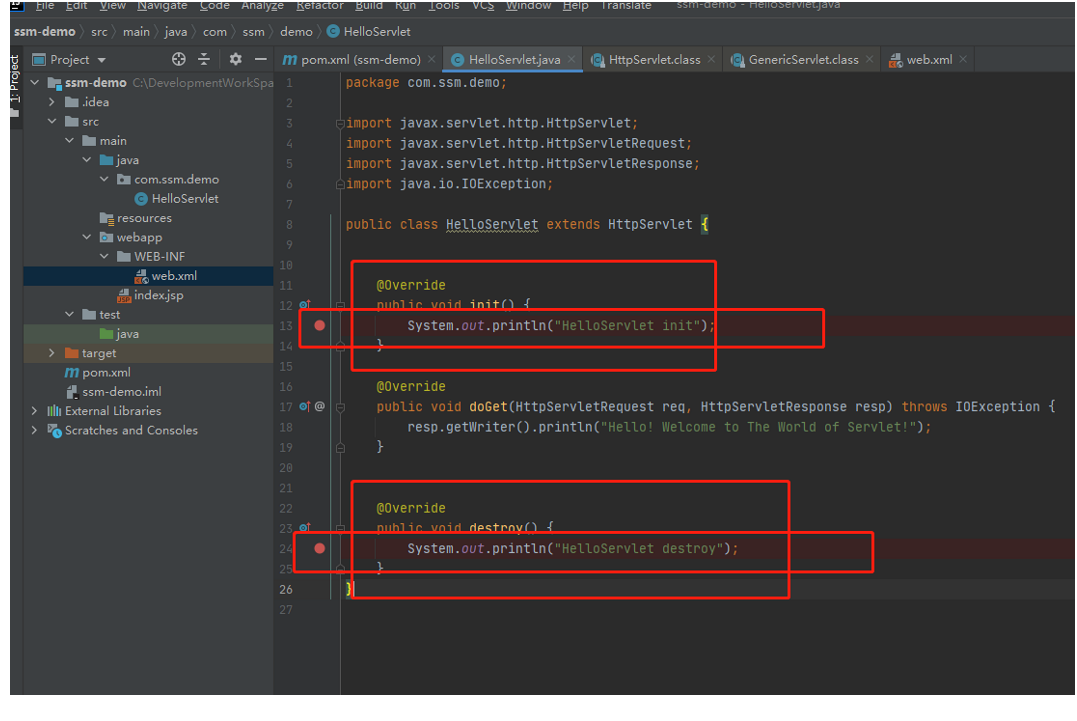Click the collapse all icon in Project panel
This screenshot has height=721, width=1077.
tap(204, 59)
